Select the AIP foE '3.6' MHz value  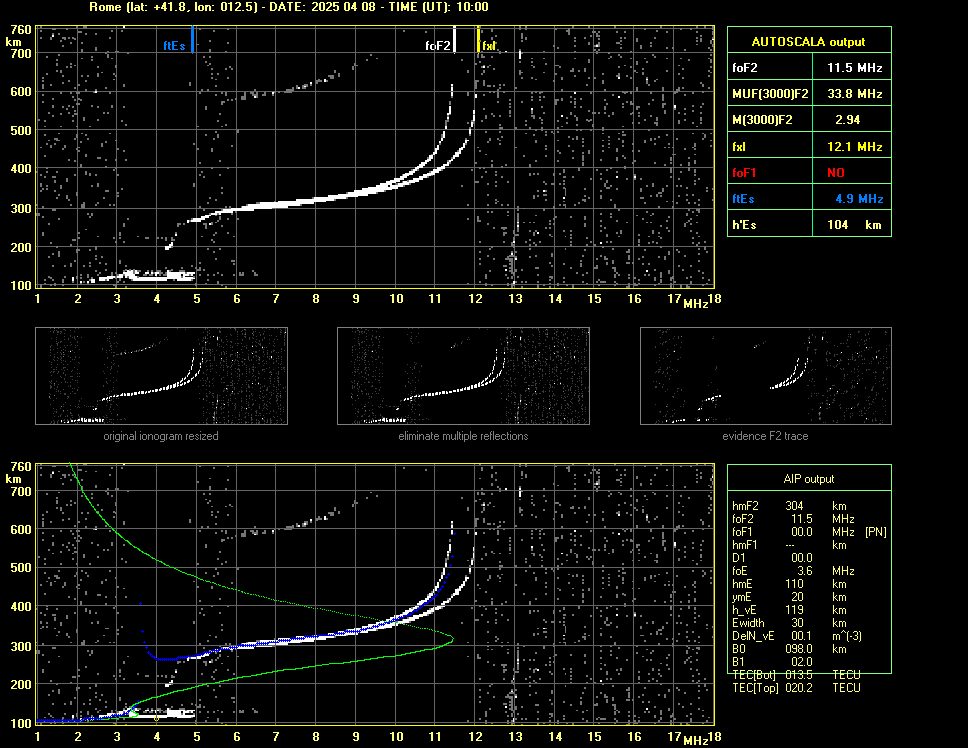pos(804,571)
